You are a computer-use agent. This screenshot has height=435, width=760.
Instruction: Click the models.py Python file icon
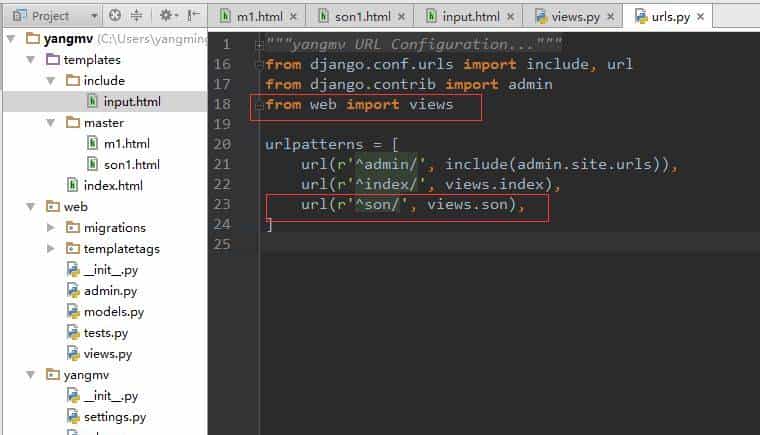click(x=73, y=311)
